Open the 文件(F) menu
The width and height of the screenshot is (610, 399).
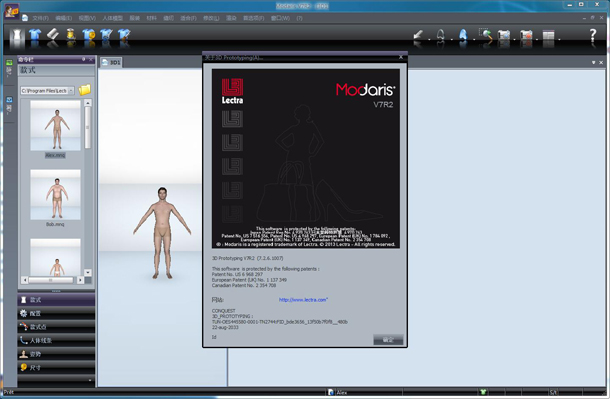tap(40, 18)
